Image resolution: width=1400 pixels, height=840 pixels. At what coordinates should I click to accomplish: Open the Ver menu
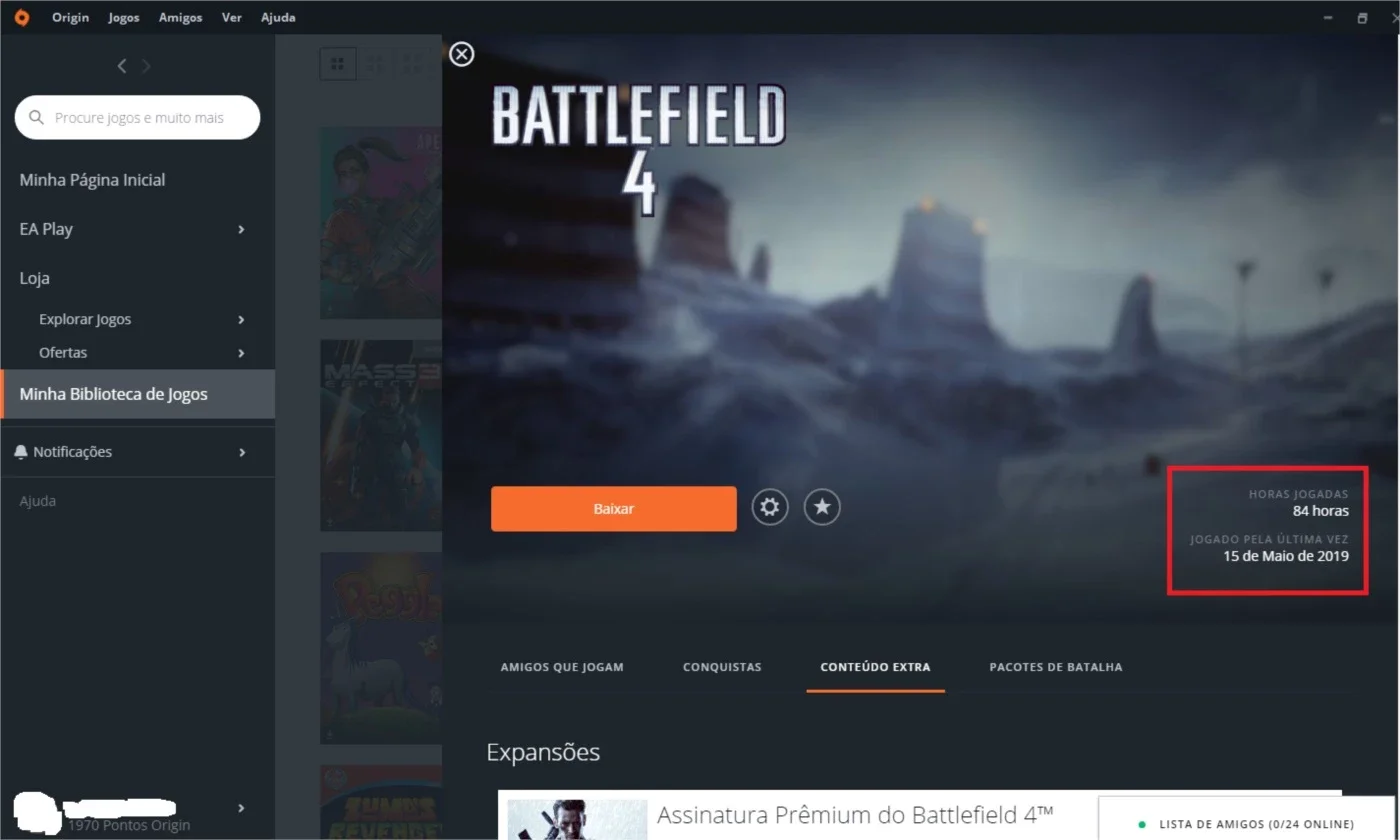(232, 17)
